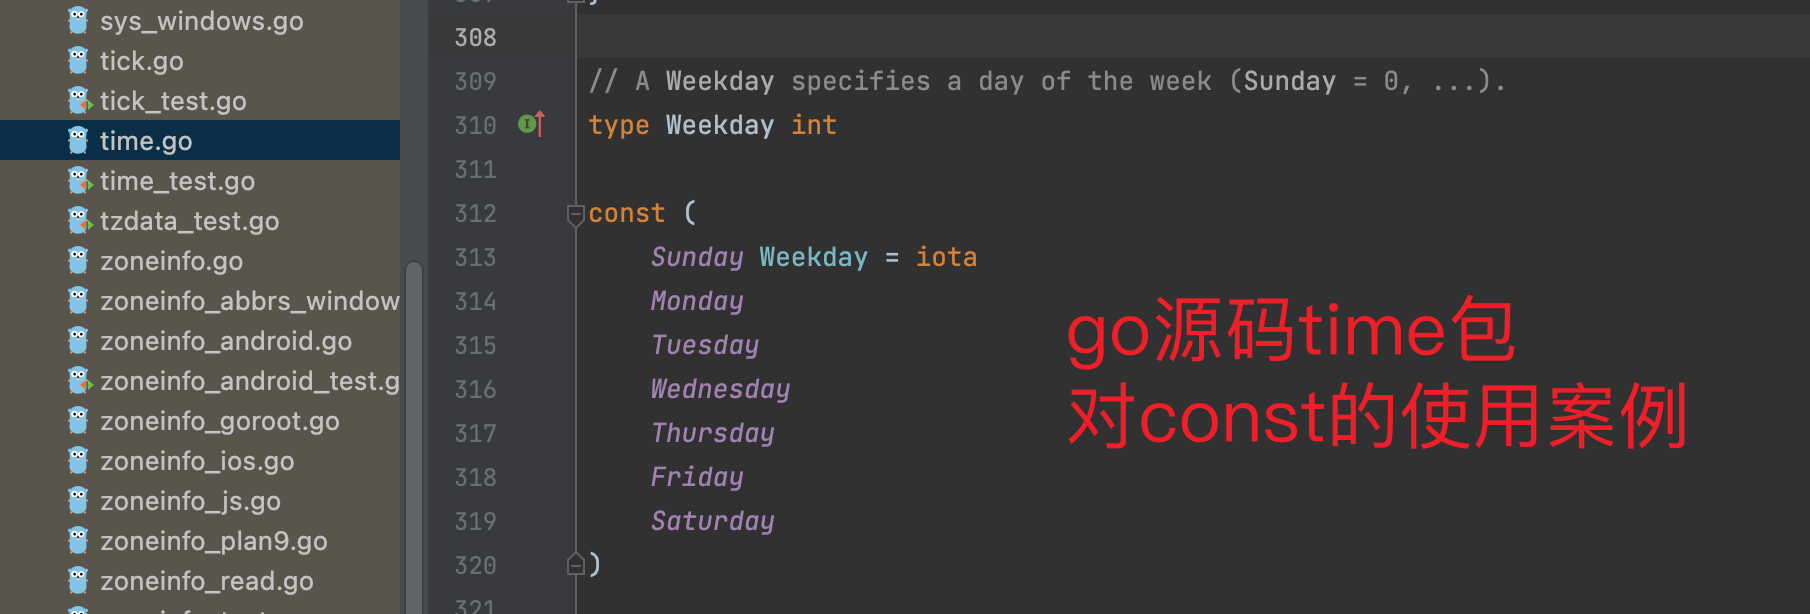Click the sys_windows.go file icon
This screenshot has width=1810, height=614.
click(78, 21)
